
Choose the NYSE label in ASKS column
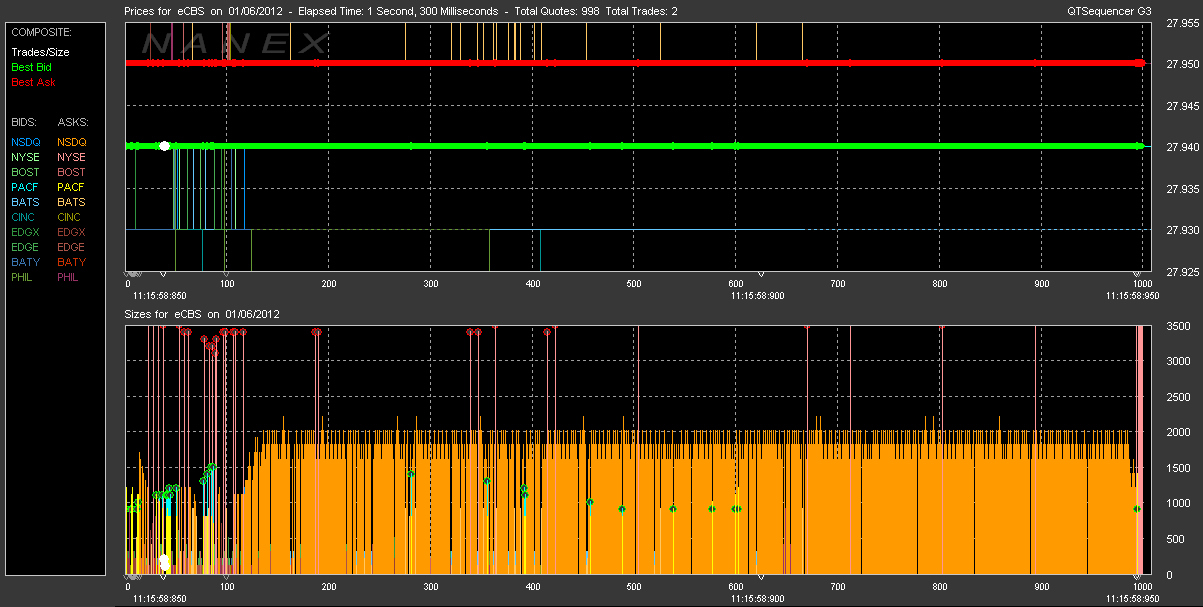(x=71, y=157)
